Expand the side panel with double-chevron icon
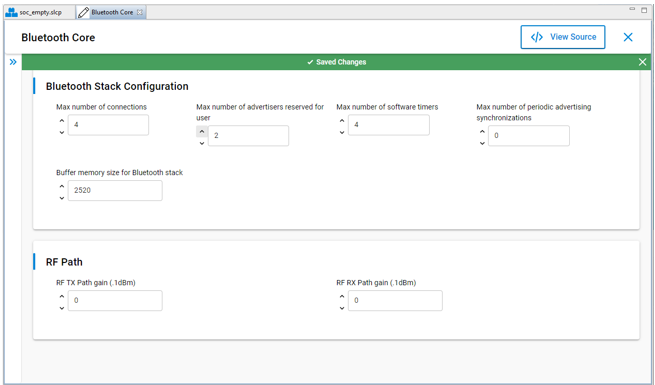This screenshot has height=385, width=655. click(x=13, y=62)
